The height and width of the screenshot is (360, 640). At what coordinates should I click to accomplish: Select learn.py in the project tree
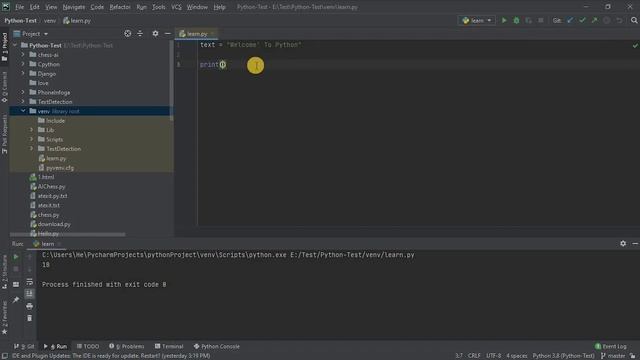point(56,158)
